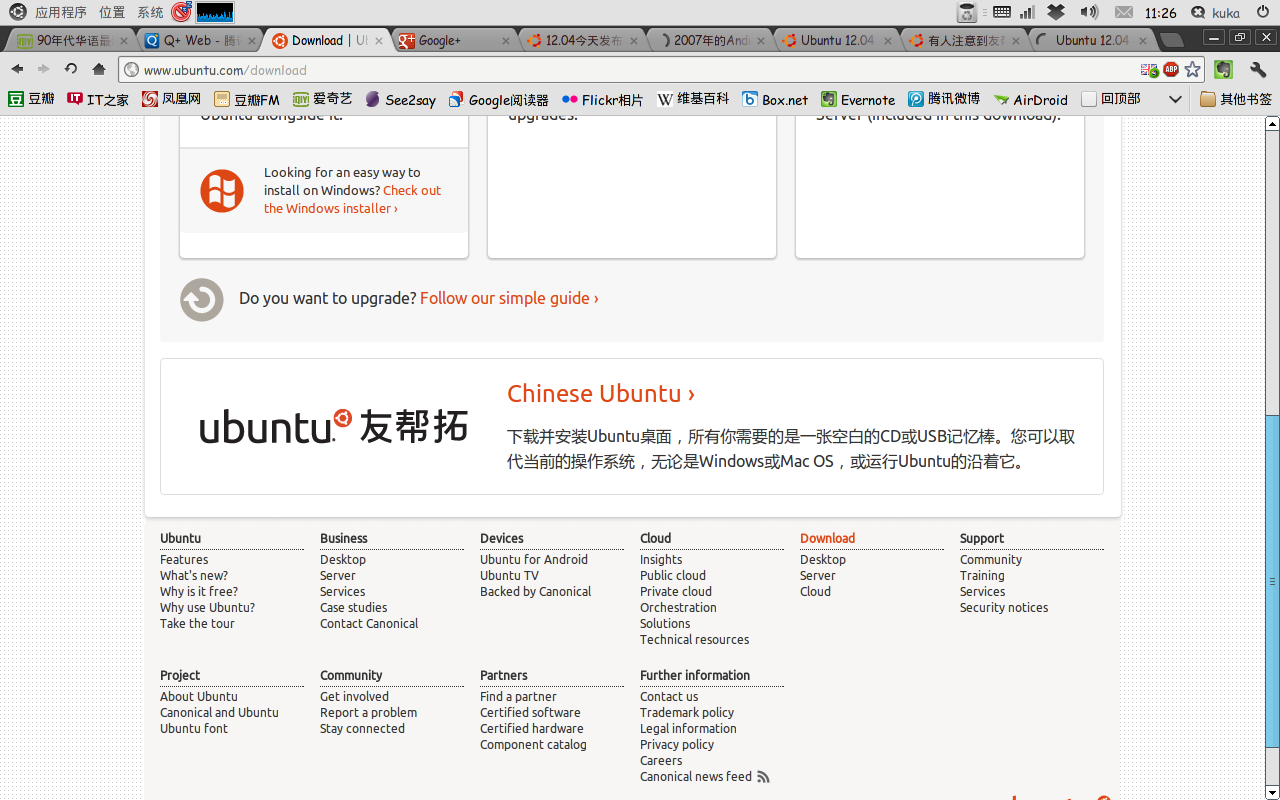Open the Evernote bookmark in bookmarks bar
1280x800 pixels.
(858, 99)
